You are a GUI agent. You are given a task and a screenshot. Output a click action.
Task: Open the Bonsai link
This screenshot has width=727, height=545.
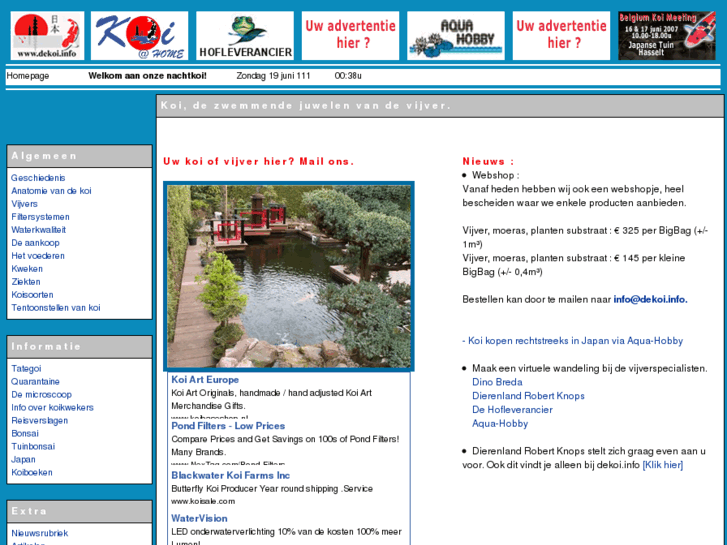[x=25, y=433]
